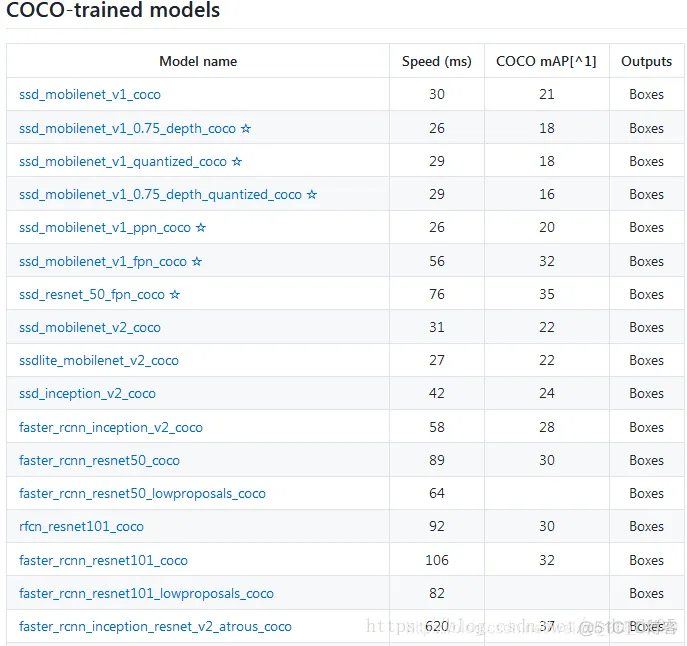The height and width of the screenshot is (646, 687).
Task: Open ssd_mobilenet_v2_coco link
Action: click(x=90, y=327)
